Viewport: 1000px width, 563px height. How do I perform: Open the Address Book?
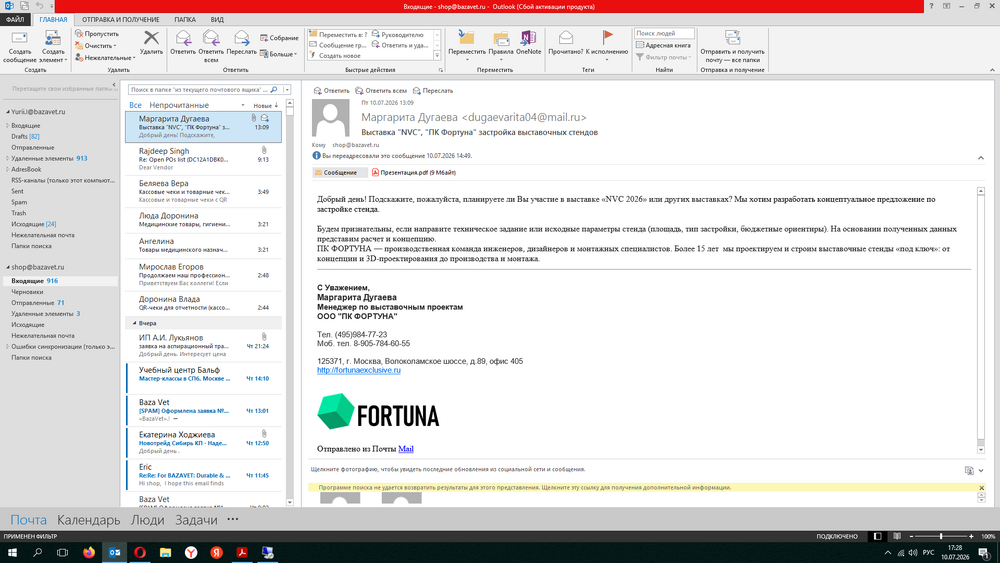tap(663, 45)
